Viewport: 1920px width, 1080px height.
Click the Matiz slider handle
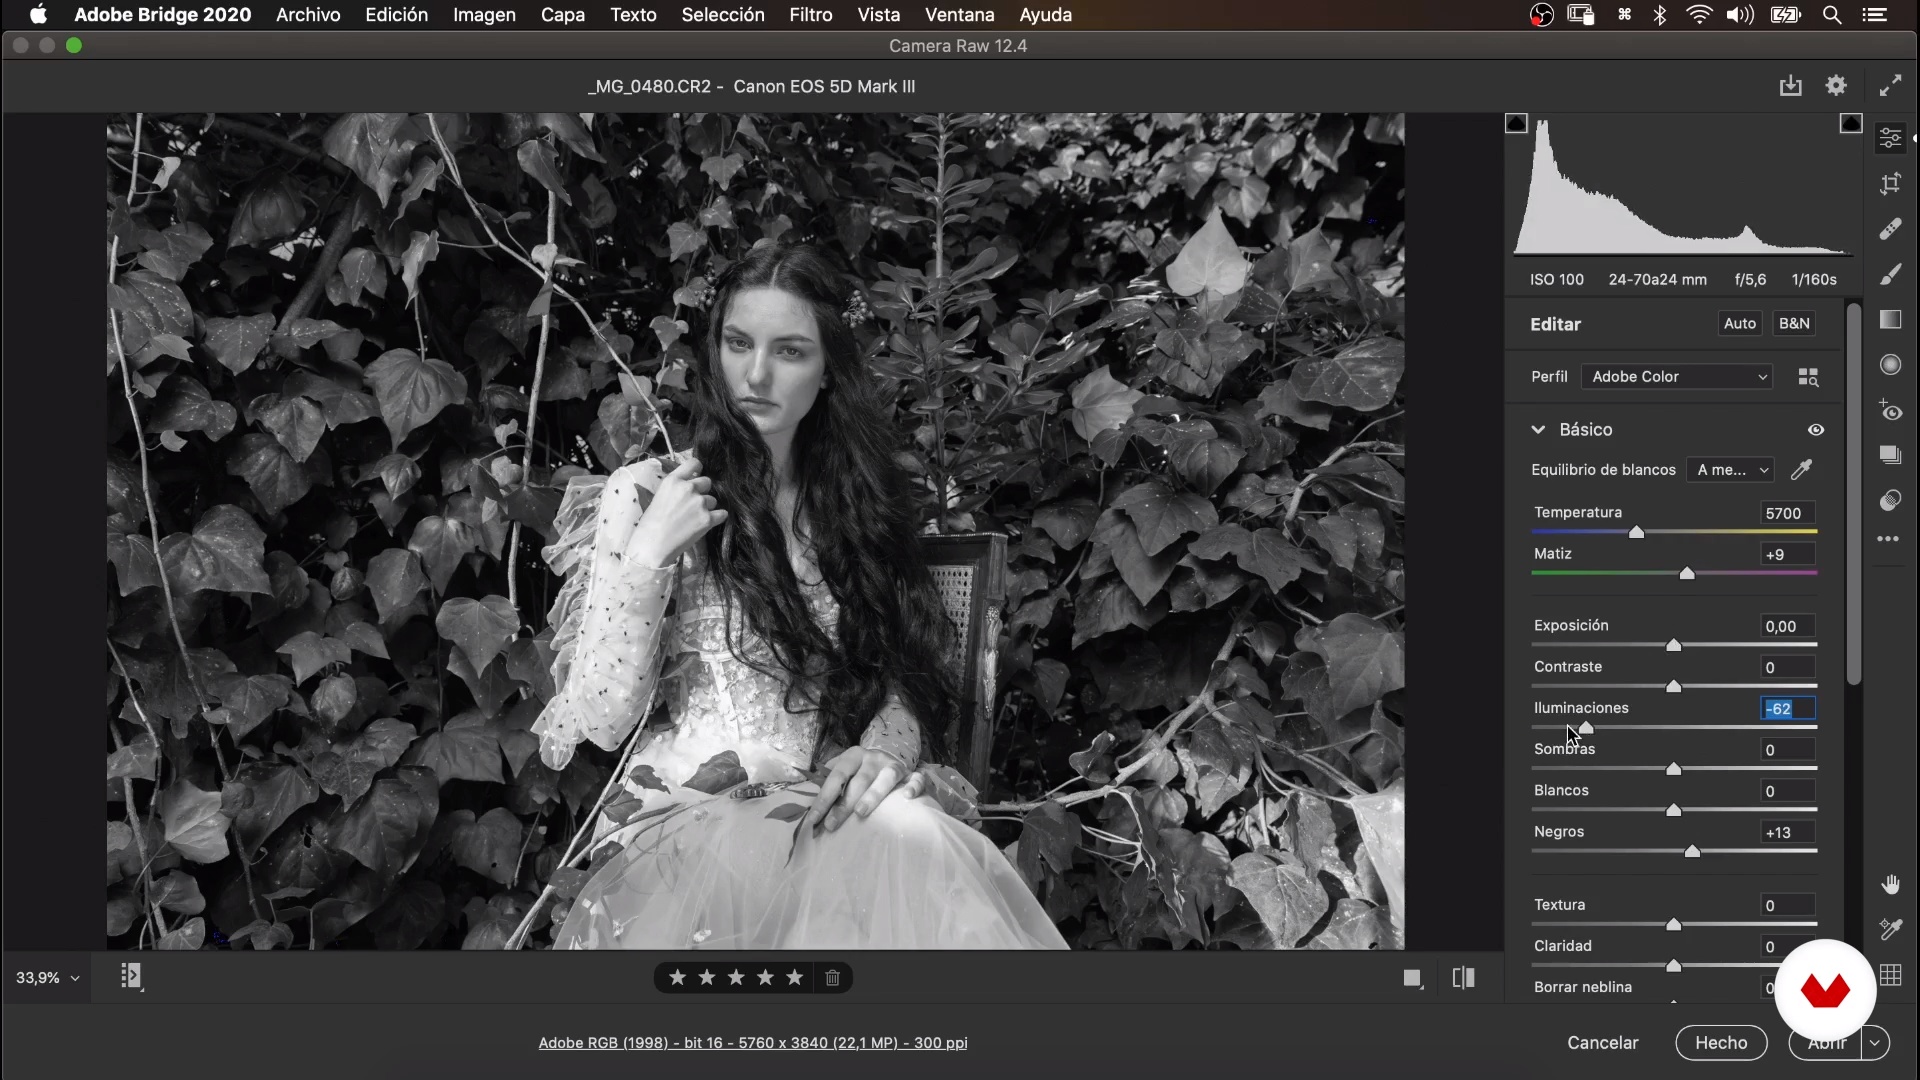[x=1687, y=573]
